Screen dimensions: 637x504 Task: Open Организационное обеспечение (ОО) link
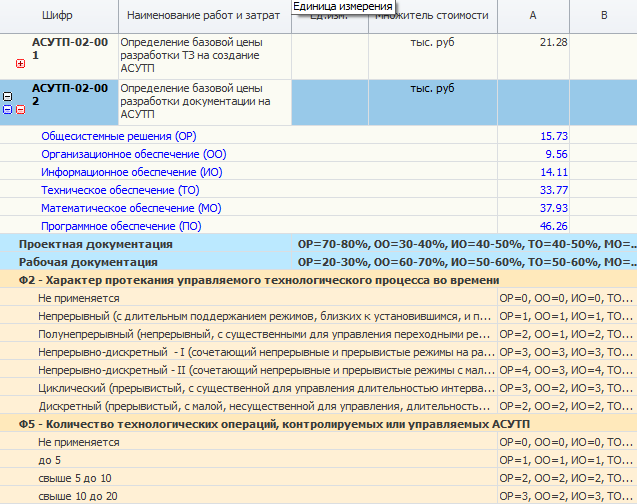pos(134,154)
